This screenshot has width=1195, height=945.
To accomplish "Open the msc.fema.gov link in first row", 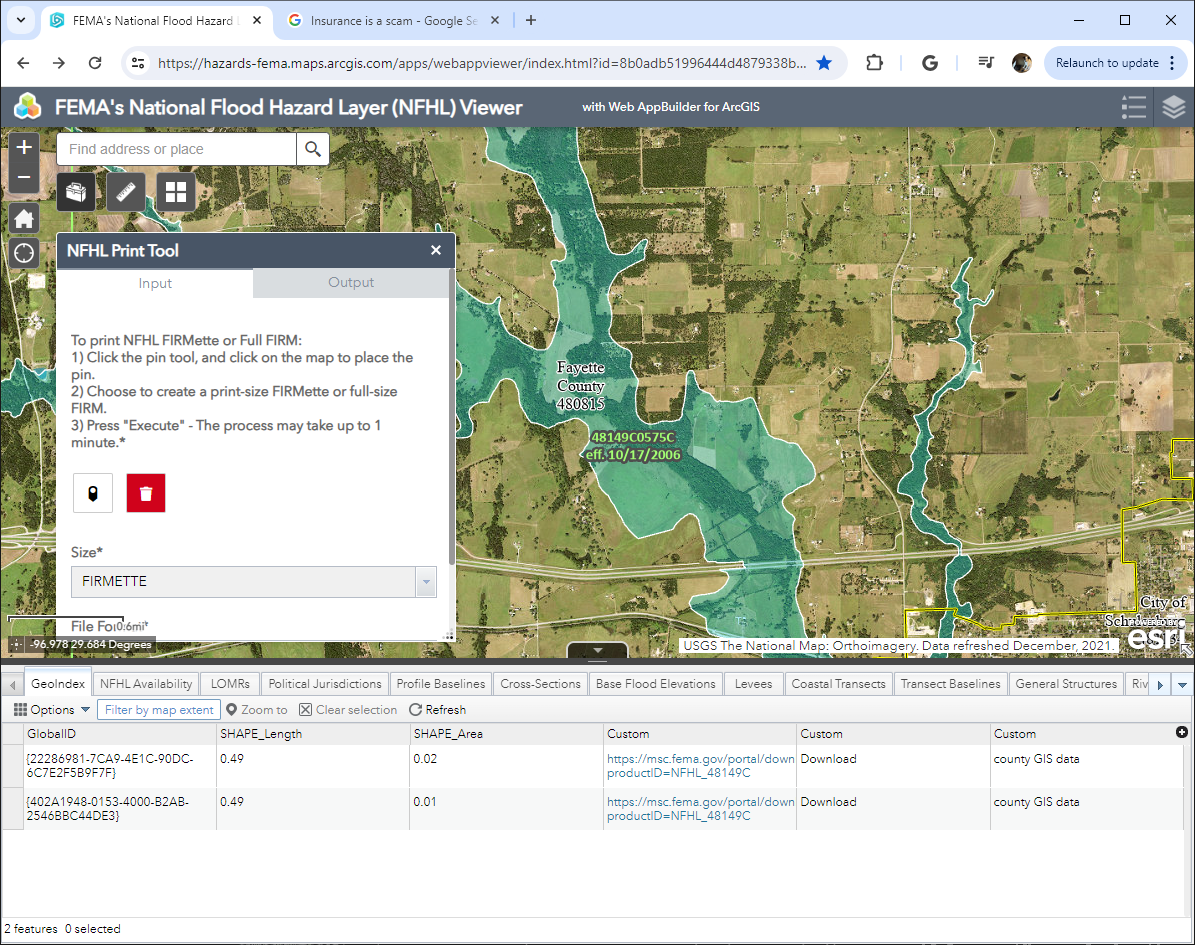I will pyautogui.click(x=700, y=766).
